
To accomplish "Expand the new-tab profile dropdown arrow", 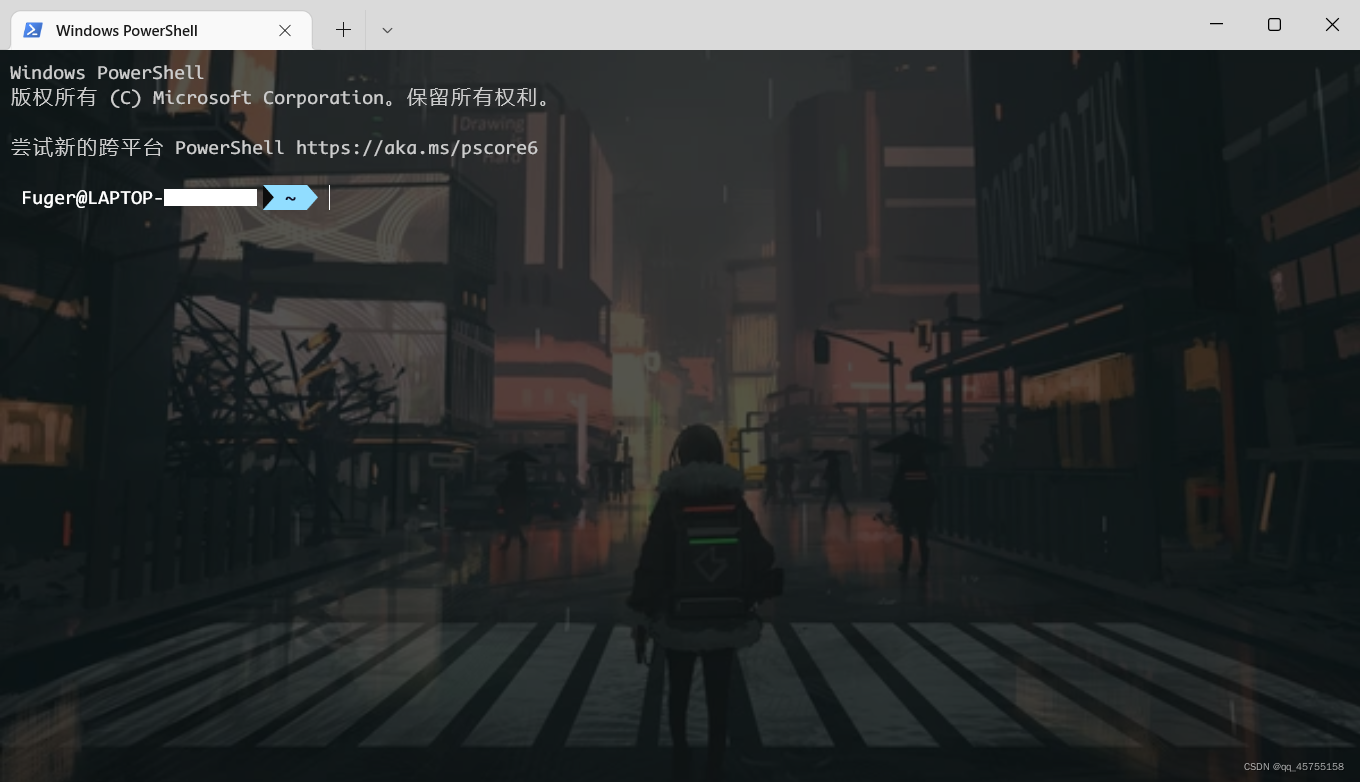I will point(387,30).
